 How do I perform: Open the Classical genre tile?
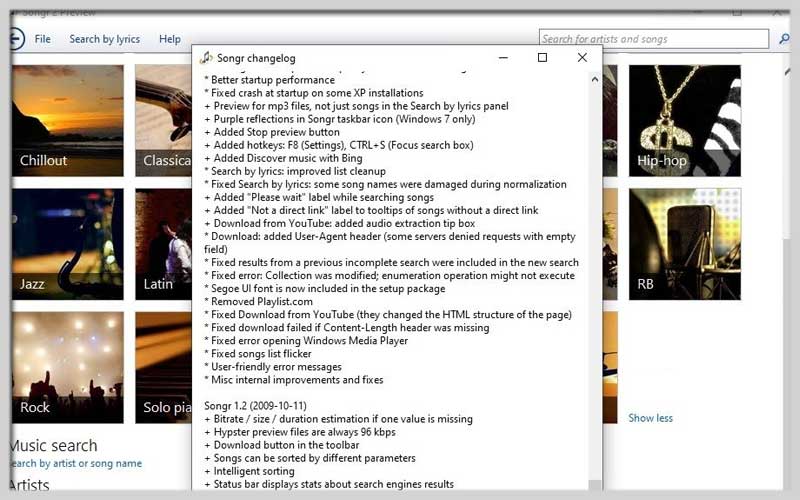163,121
